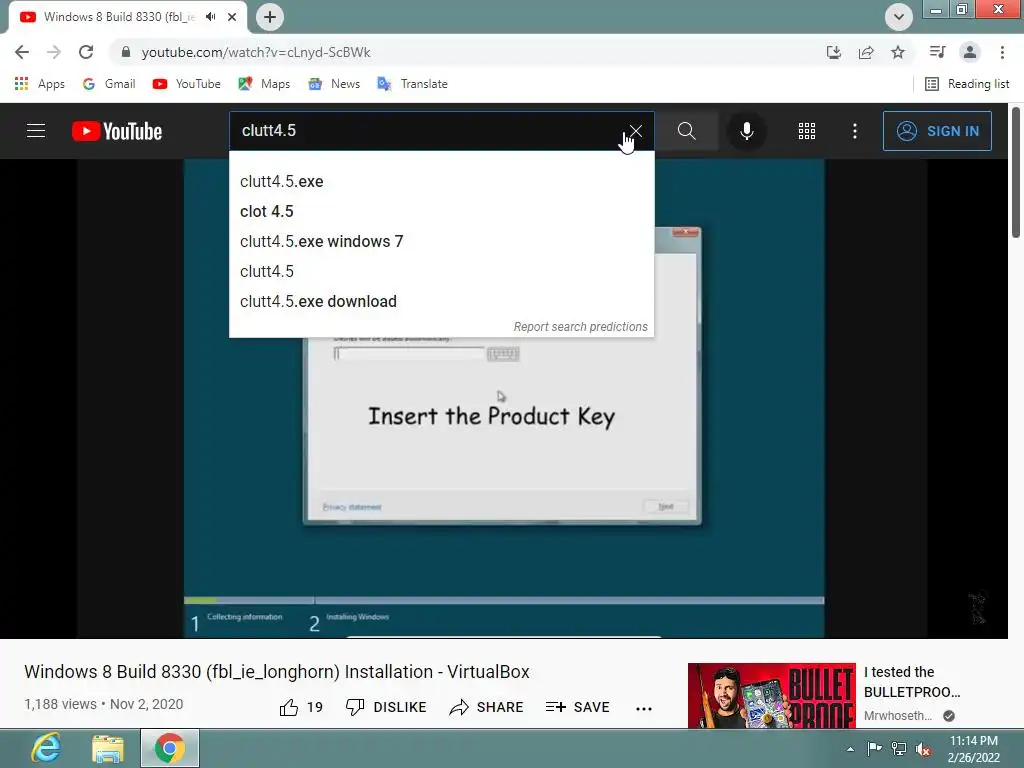Save the video to a playlist
Viewport: 1024px width, 768px height.
(x=577, y=707)
